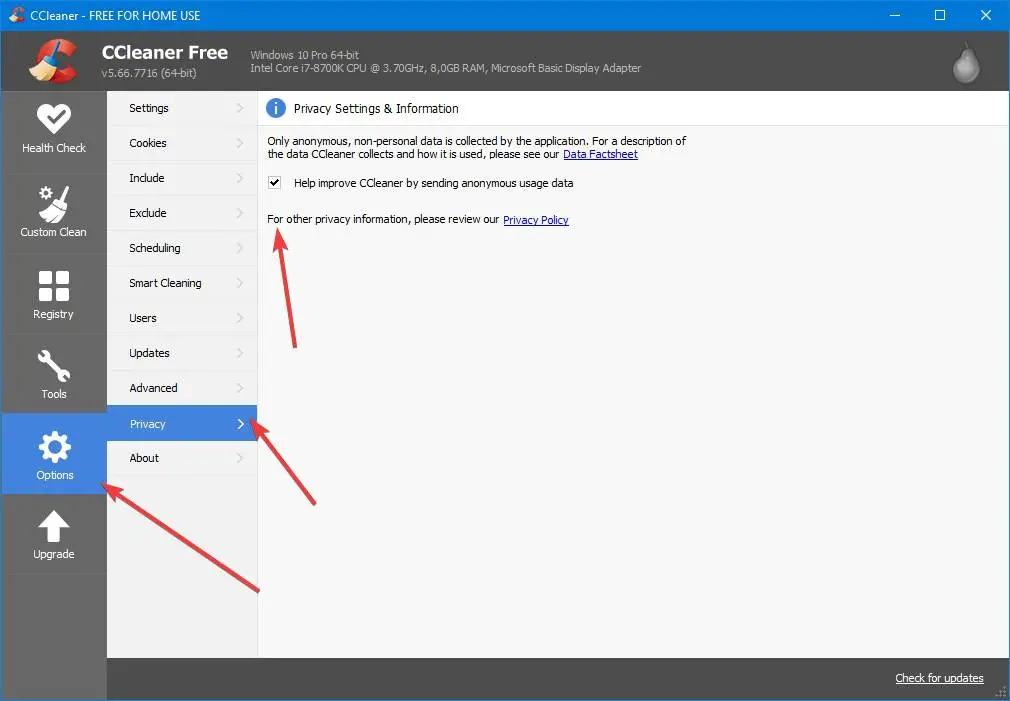The image size is (1010, 701).
Task: Close the CCleaner window
Action: point(986,15)
